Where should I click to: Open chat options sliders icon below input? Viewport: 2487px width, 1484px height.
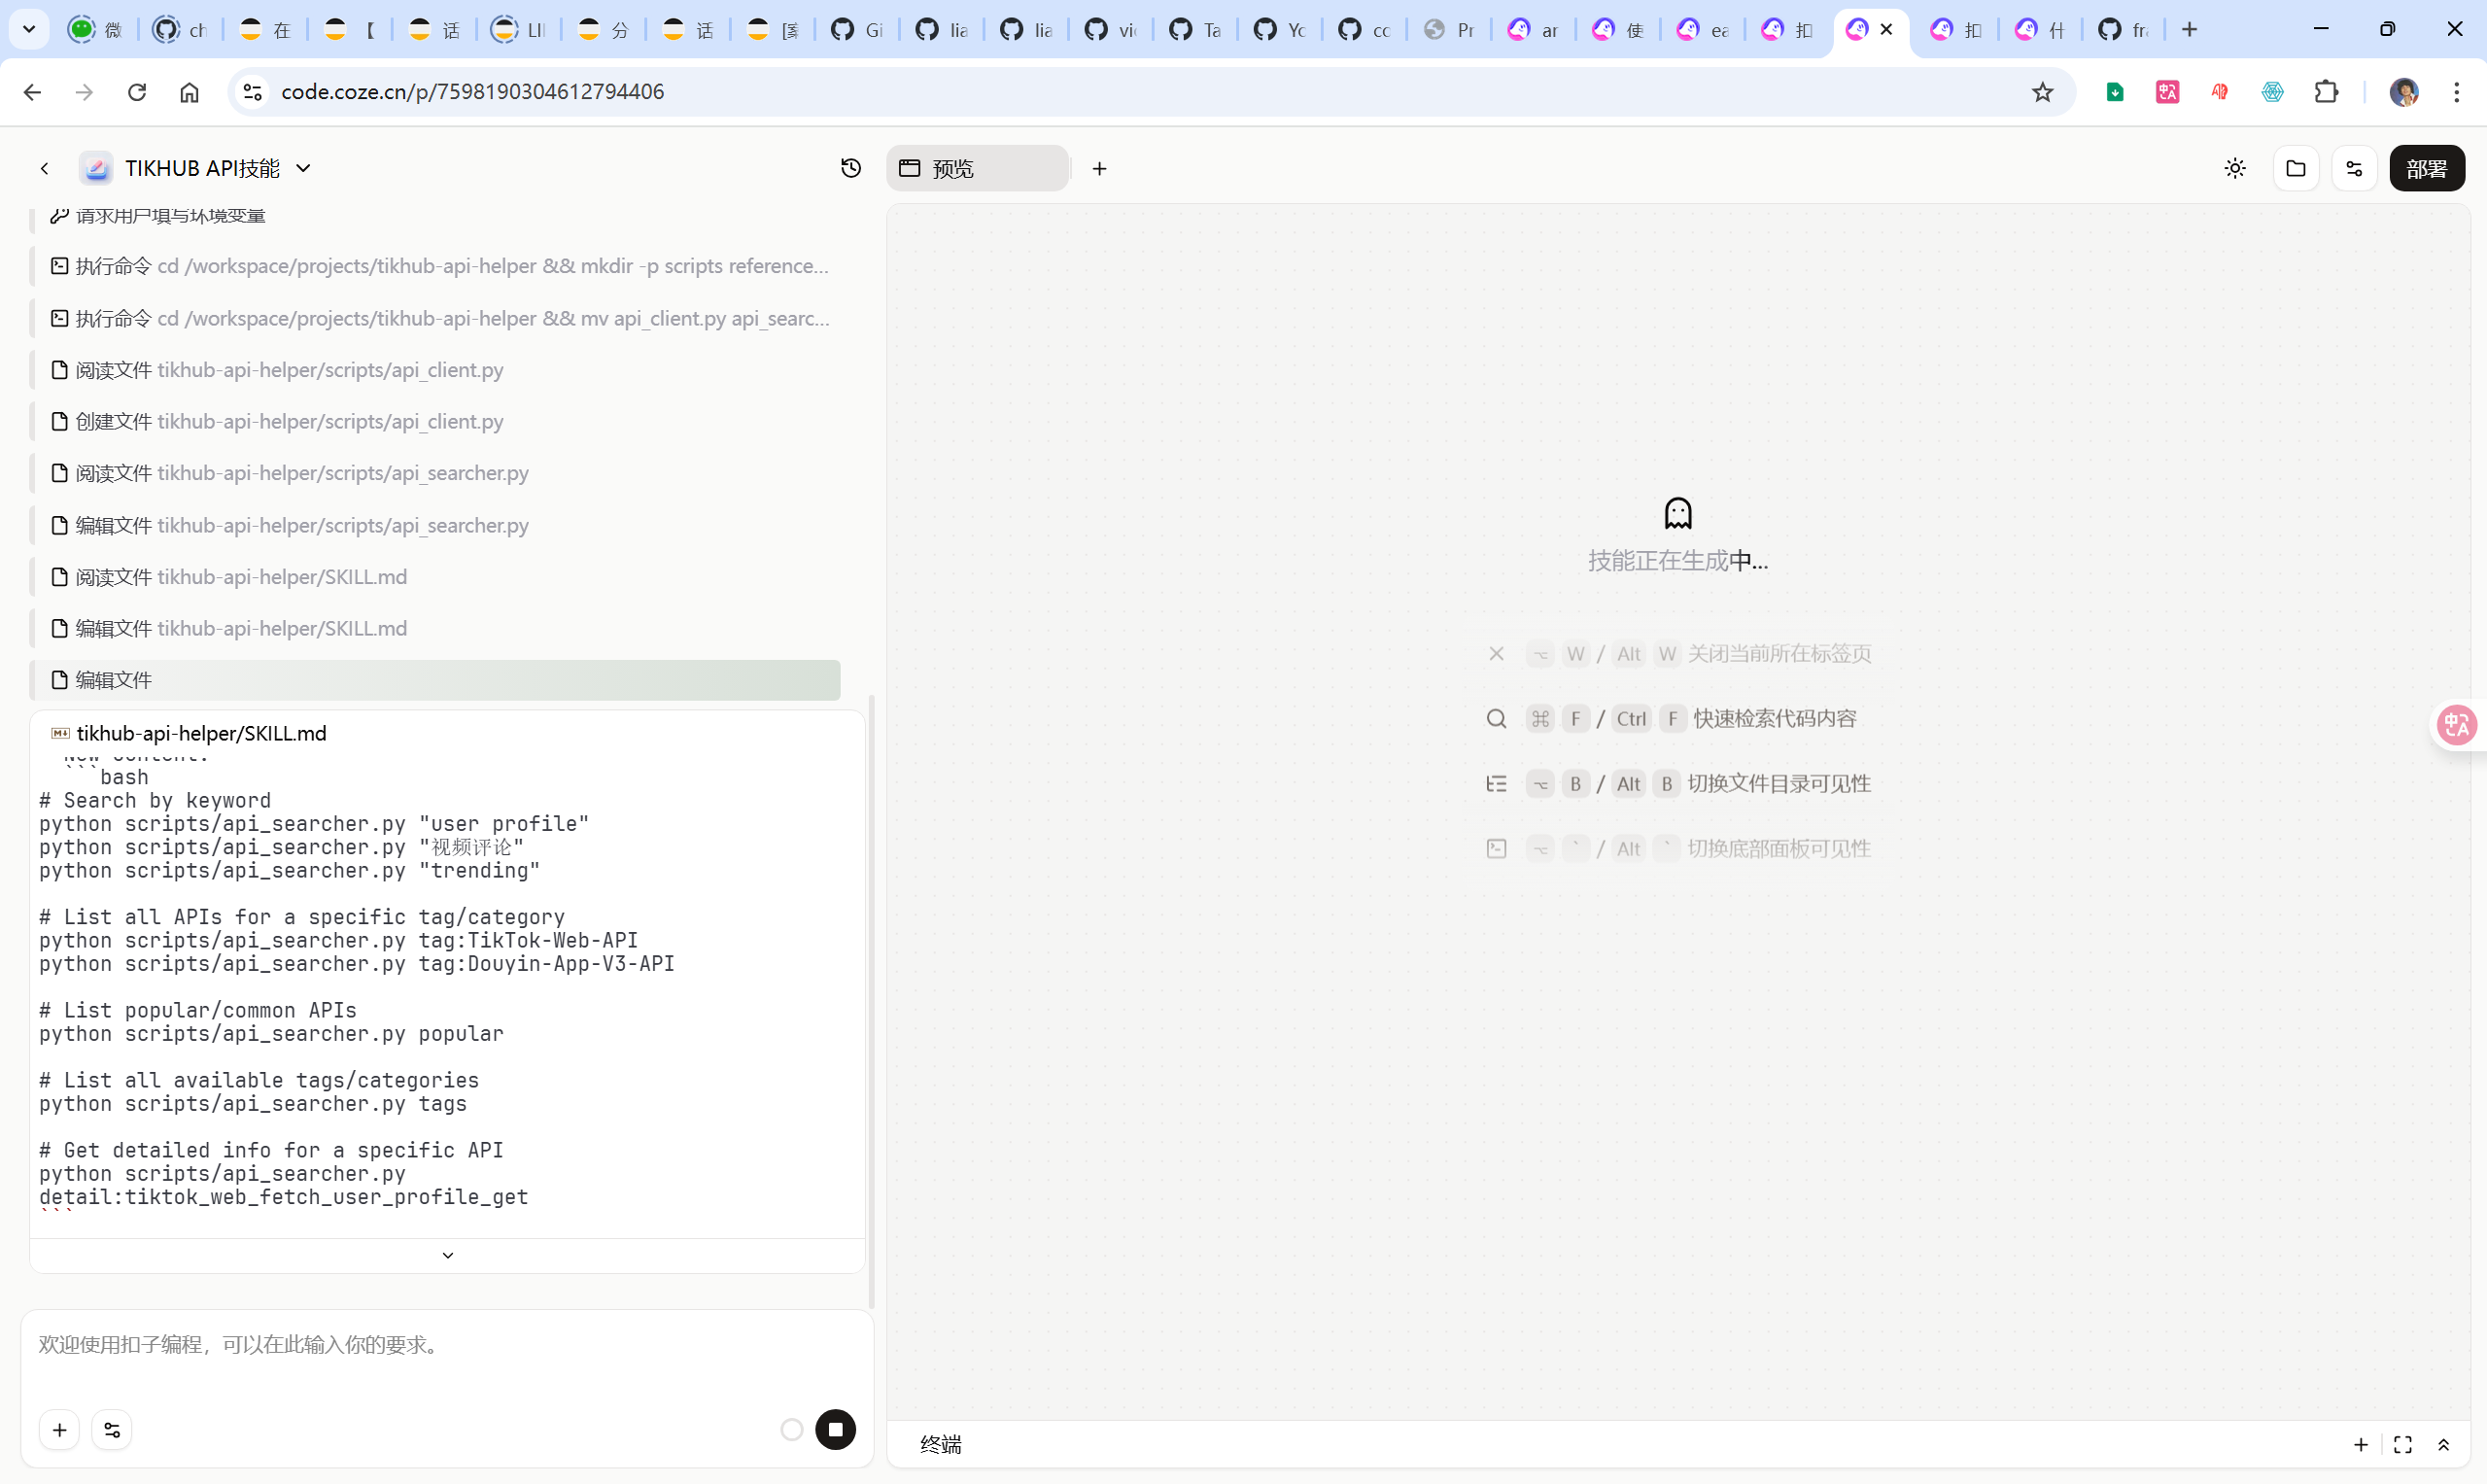click(112, 1430)
